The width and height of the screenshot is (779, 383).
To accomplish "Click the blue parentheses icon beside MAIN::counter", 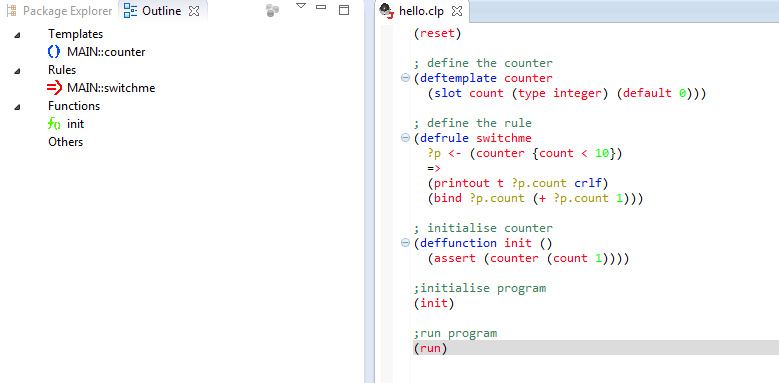I will [54, 52].
